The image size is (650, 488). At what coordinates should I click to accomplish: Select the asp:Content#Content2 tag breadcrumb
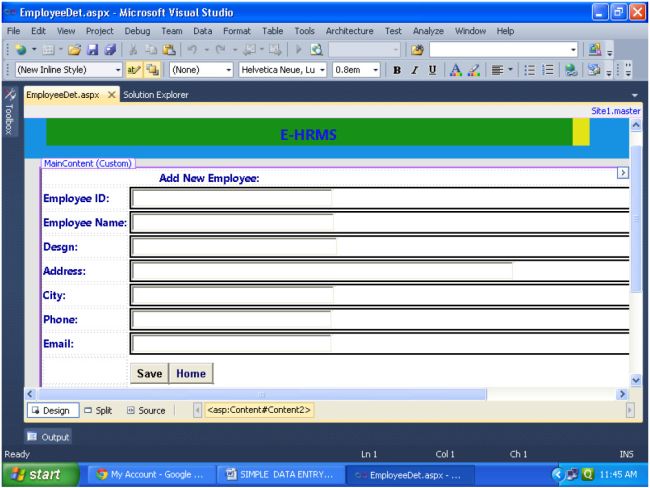[x=259, y=410]
